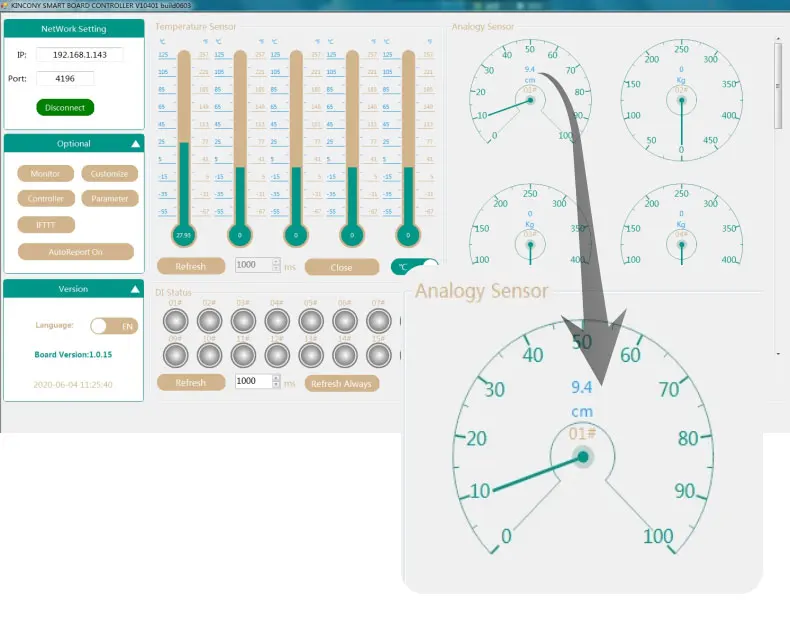This screenshot has width=790, height=626.
Task: Click the Analogy Sensor scrollbar down arrow
Action: [778, 354]
